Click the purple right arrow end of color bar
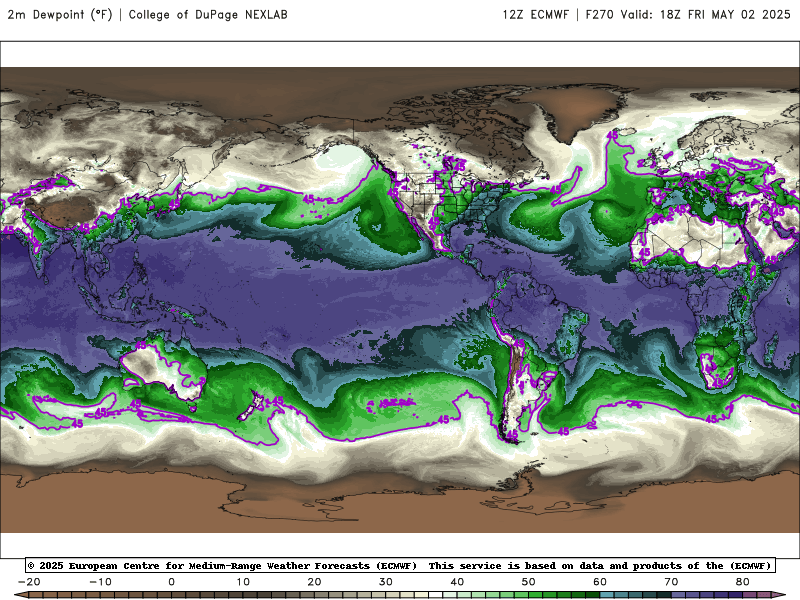This screenshot has height=600, width=800. 780,595
